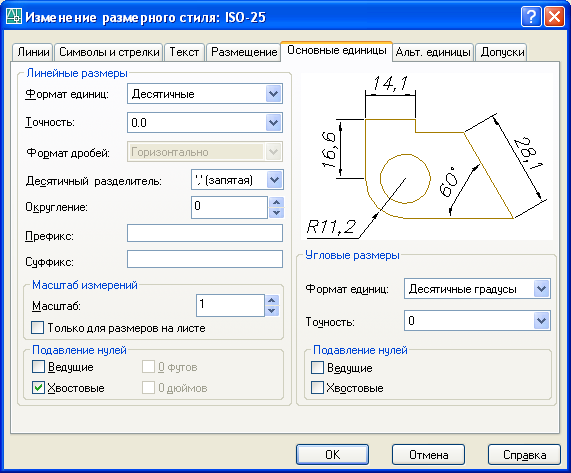Open the Допуски tab

point(502,52)
